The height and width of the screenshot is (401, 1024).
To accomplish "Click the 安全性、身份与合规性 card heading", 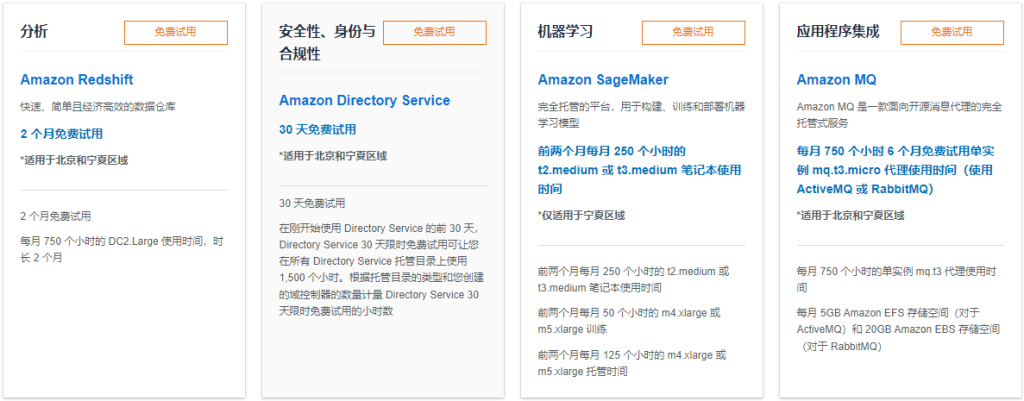I will tap(327, 43).
